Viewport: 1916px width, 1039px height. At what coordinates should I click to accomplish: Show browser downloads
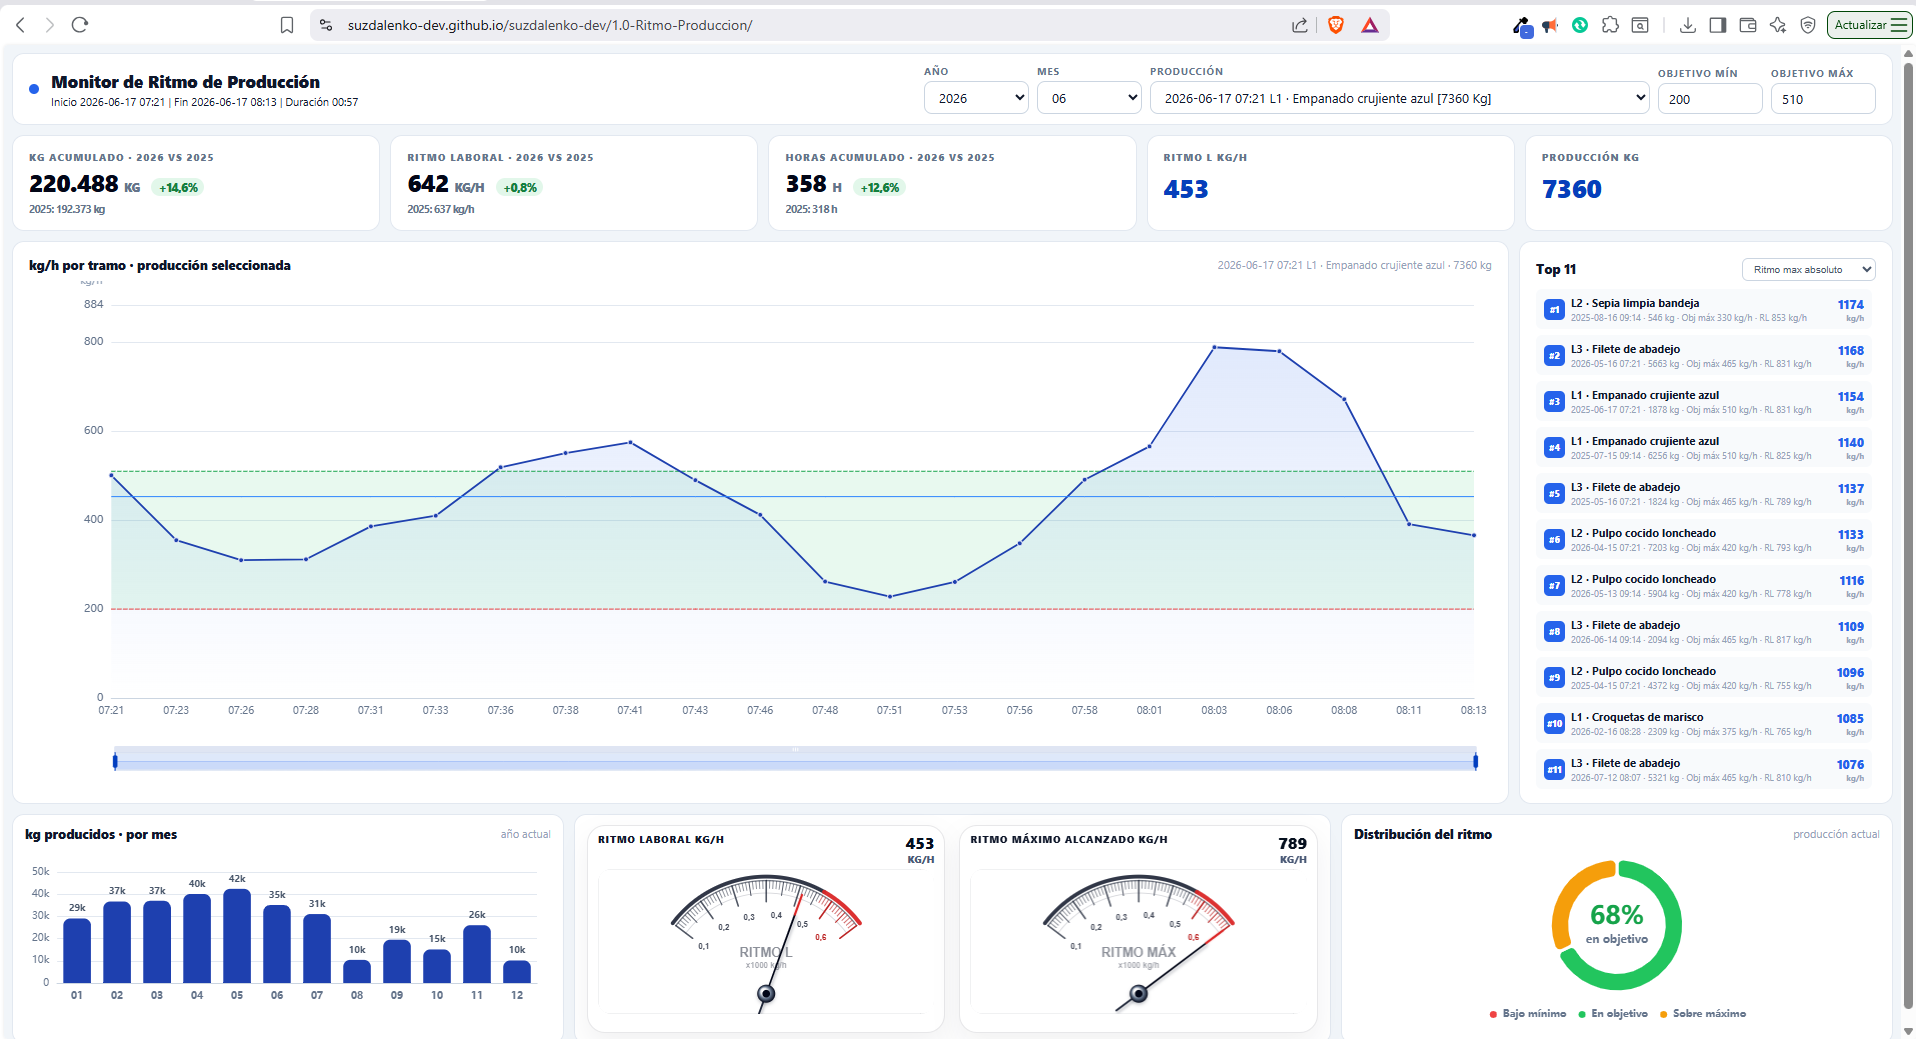click(x=1688, y=25)
